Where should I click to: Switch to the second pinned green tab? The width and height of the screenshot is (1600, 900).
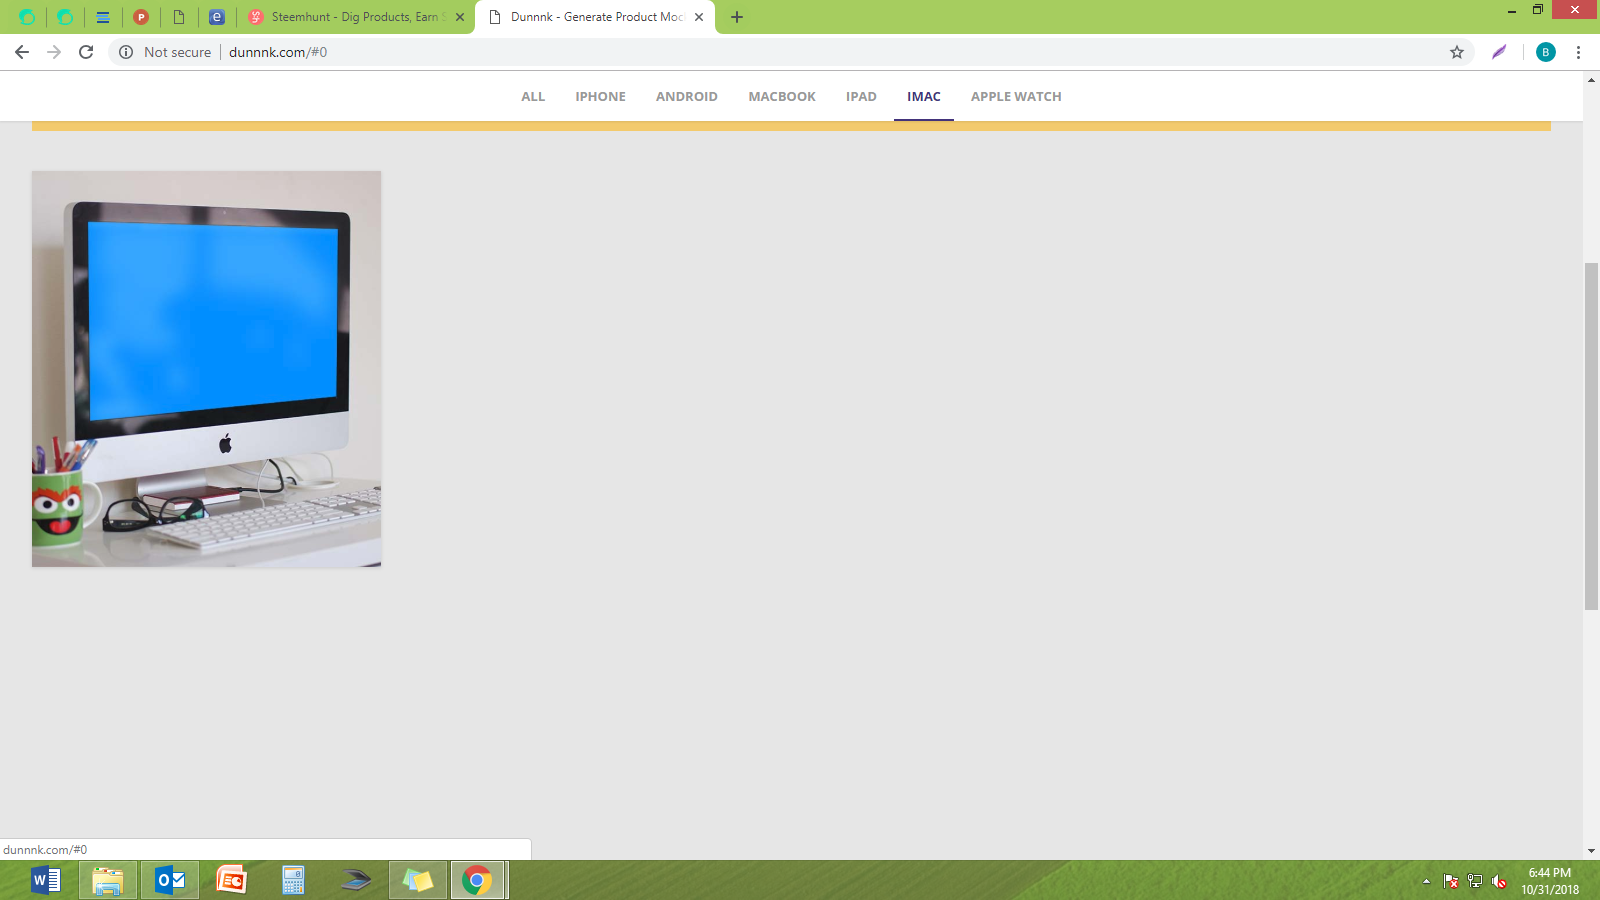coord(65,17)
